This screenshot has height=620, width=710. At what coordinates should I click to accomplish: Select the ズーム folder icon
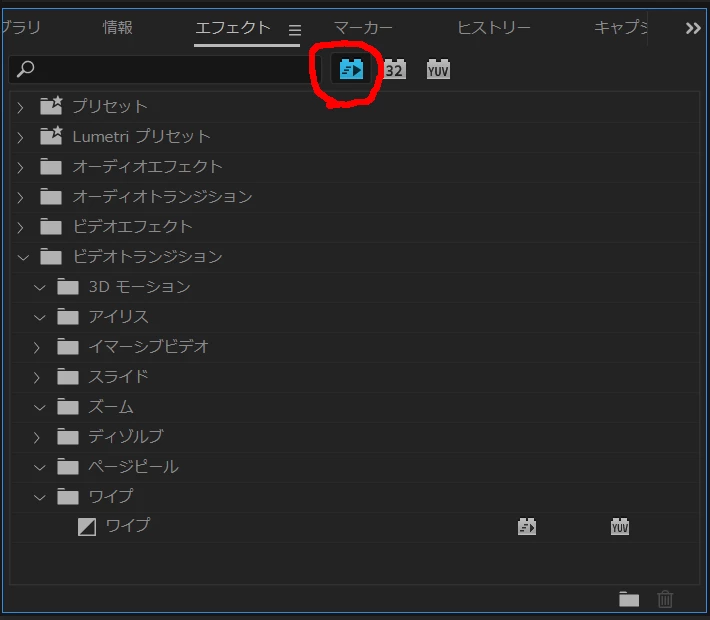pyautogui.click(x=68, y=407)
